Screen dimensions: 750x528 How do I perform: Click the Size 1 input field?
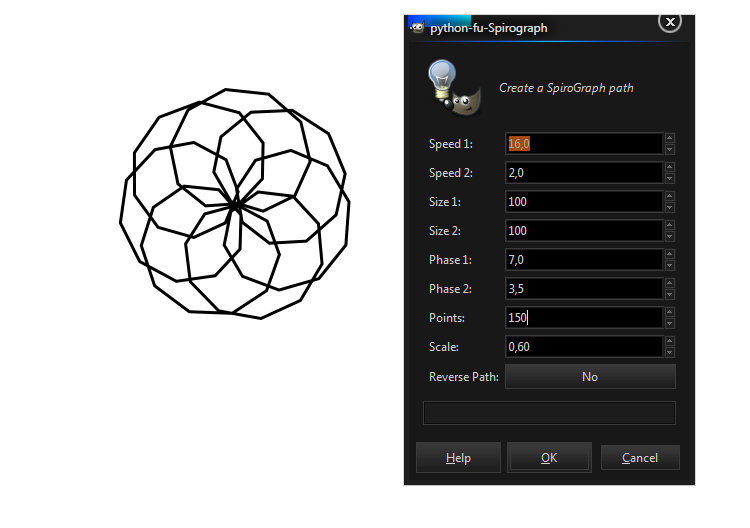[x=584, y=202]
